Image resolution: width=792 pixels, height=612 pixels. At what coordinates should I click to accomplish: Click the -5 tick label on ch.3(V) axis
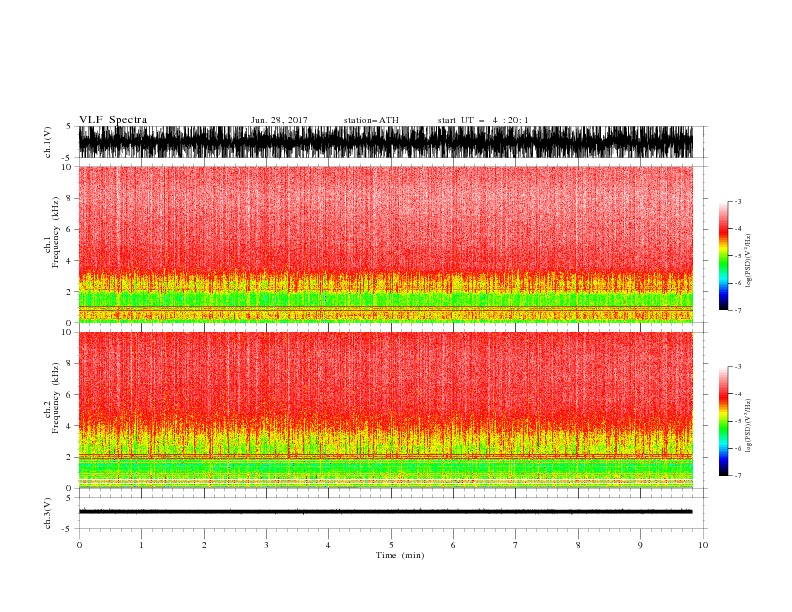(x=66, y=529)
